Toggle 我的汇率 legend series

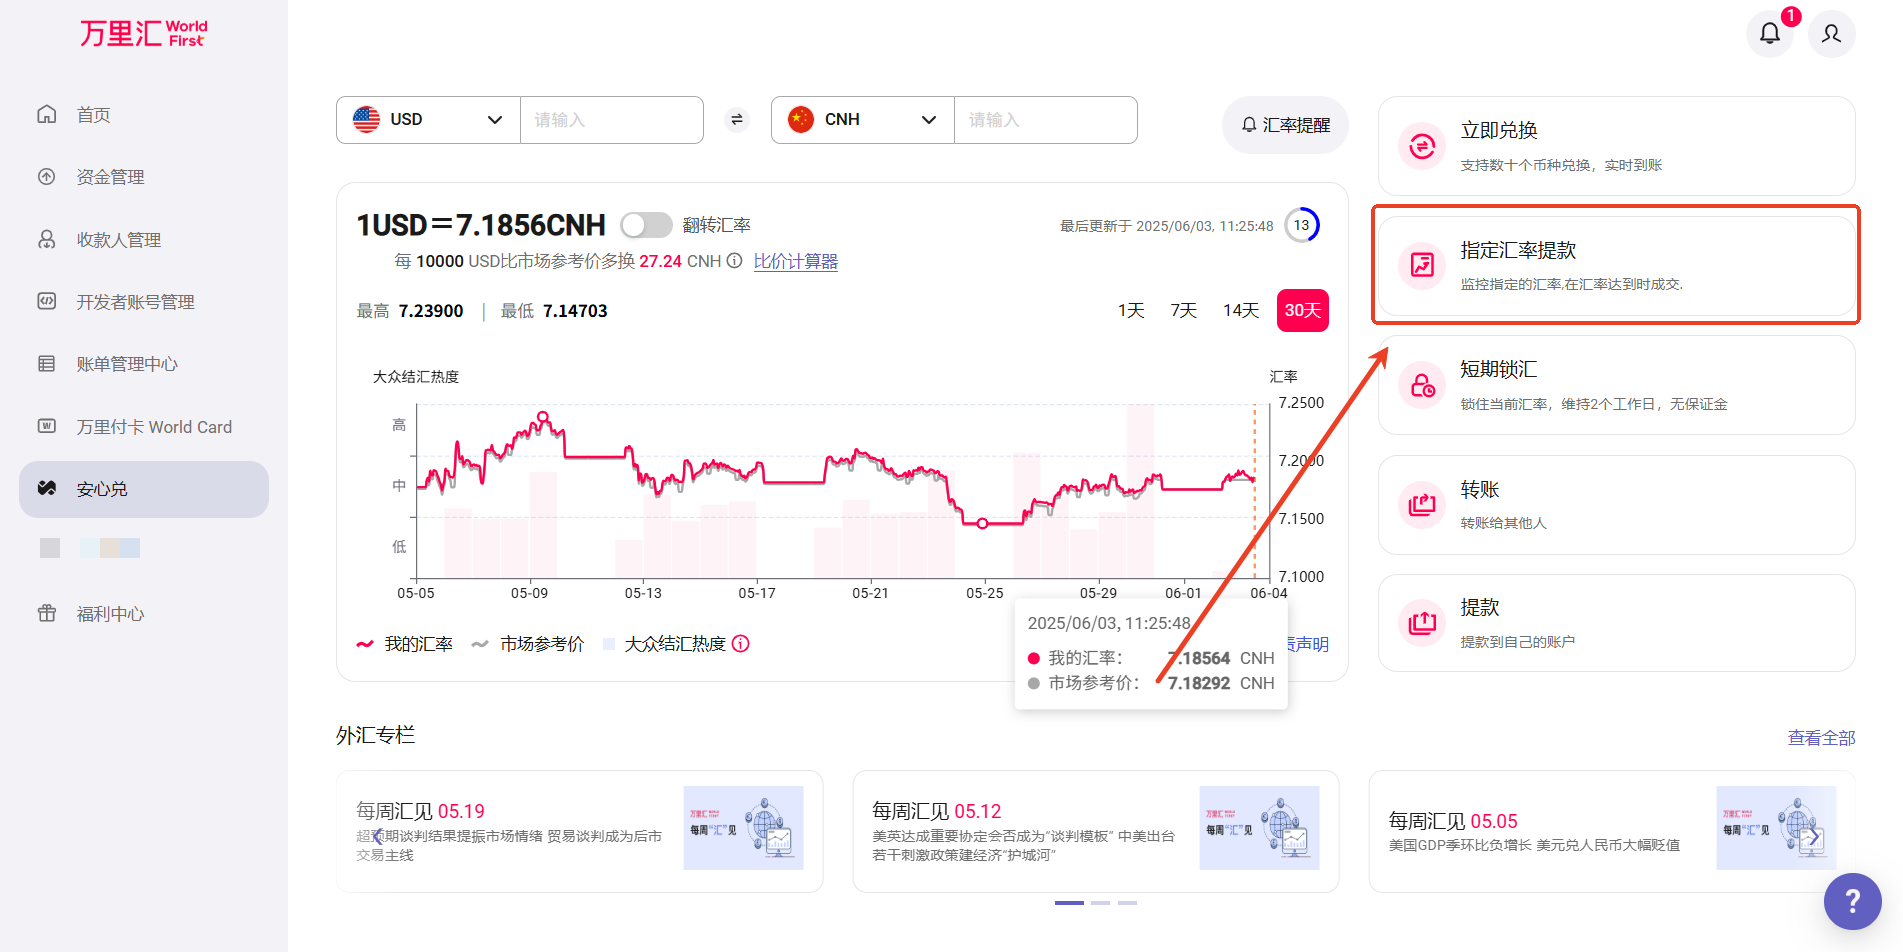[405, 644]
